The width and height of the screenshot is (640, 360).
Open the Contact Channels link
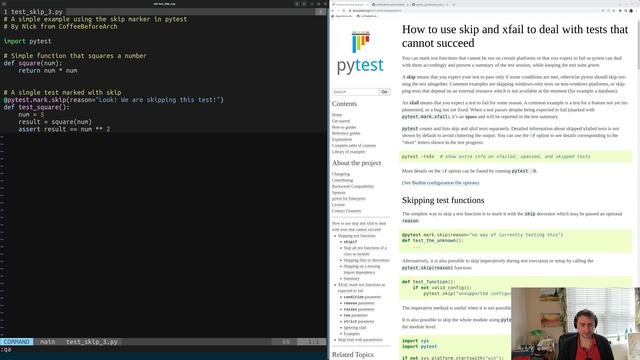(347, 211)
